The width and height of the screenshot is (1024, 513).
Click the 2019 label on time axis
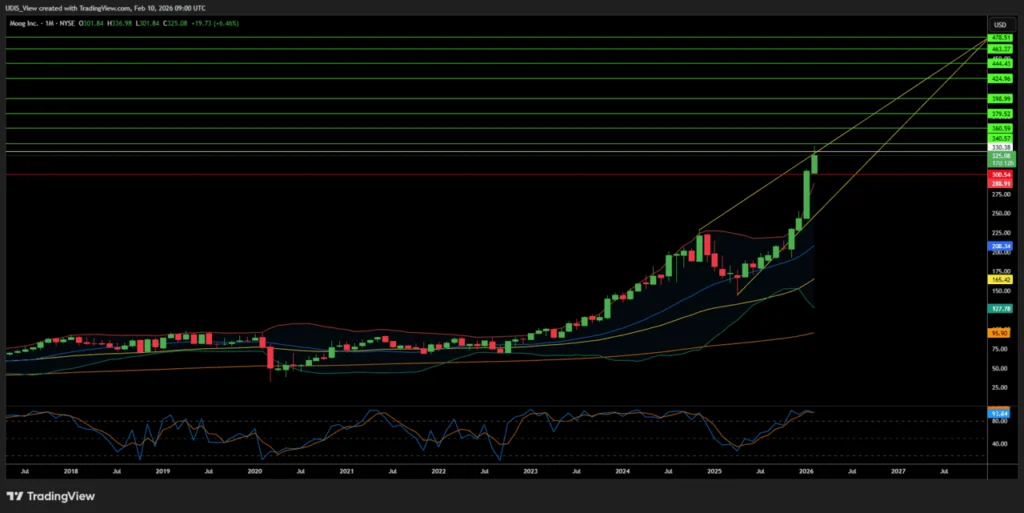pyautogui.click(x=163, y=471)
